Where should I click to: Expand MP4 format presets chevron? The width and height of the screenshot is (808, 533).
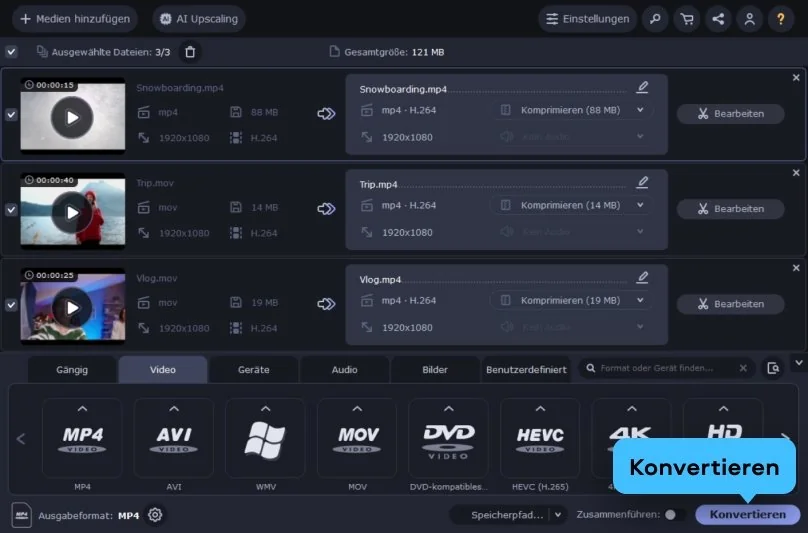tap(82, 409)
